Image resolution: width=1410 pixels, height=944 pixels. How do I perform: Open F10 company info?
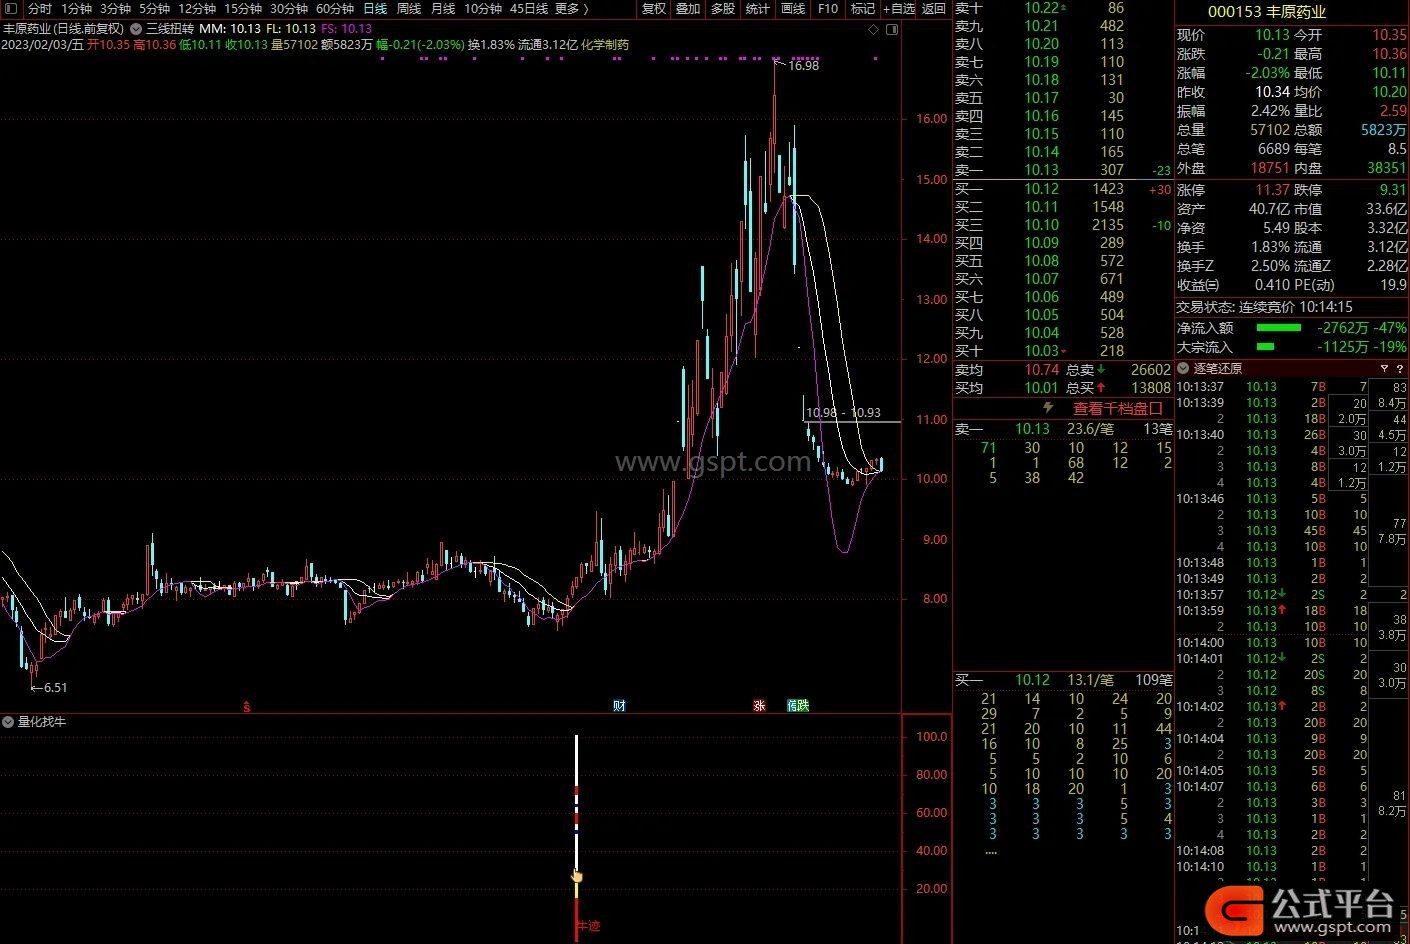click(x=828, y=8)
